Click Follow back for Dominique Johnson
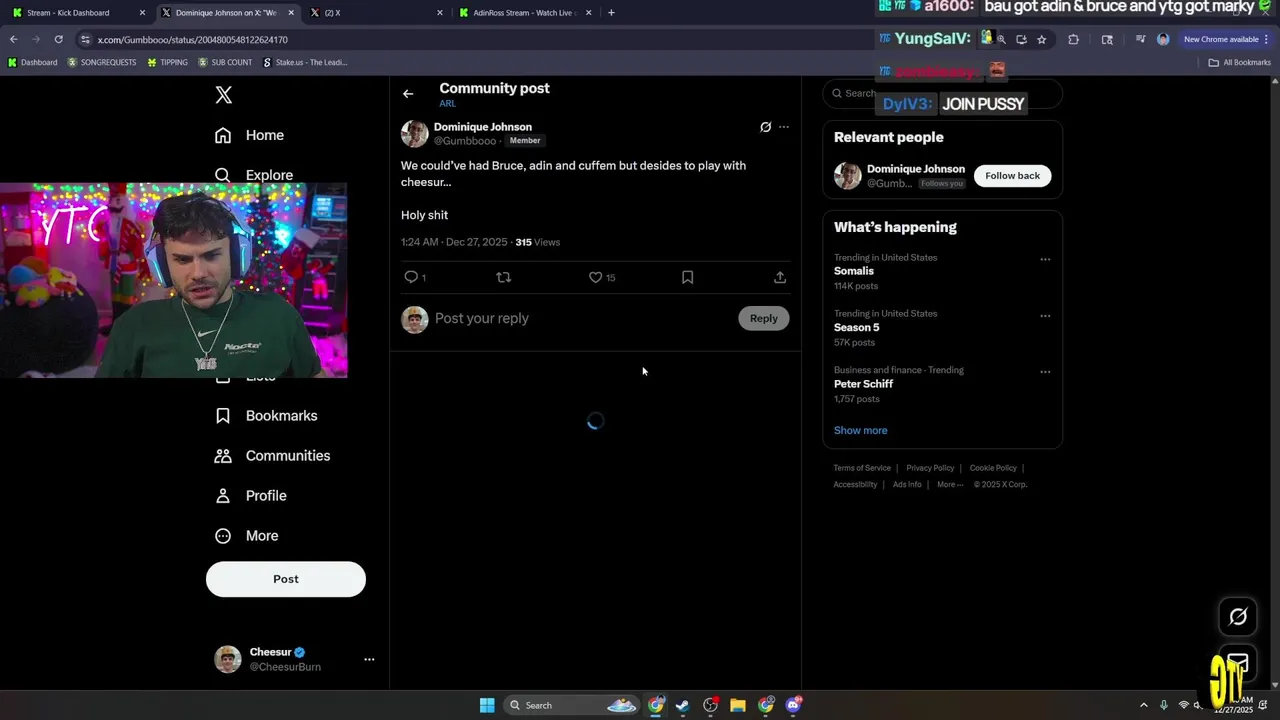This screenshot has width=1280, height=720. pos(1012,176)
